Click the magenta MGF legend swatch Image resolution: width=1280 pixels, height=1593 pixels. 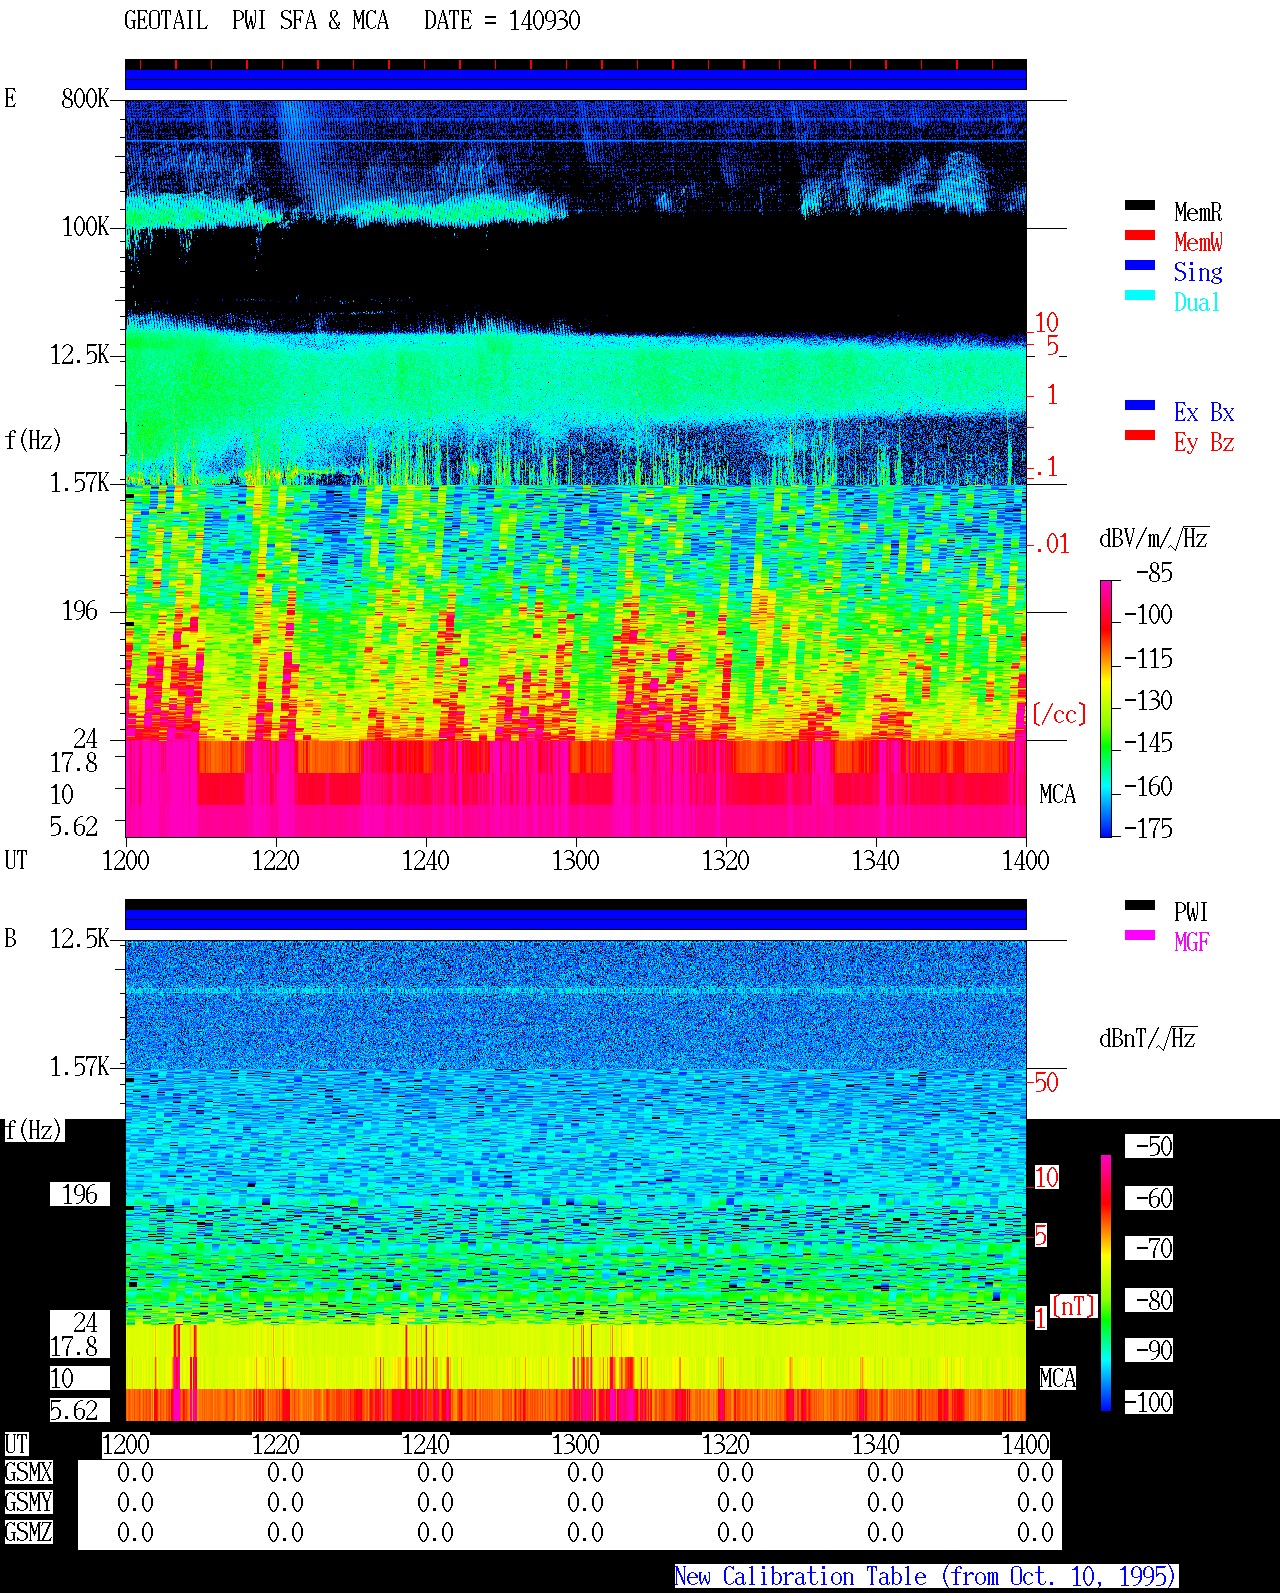point(1140,935)
